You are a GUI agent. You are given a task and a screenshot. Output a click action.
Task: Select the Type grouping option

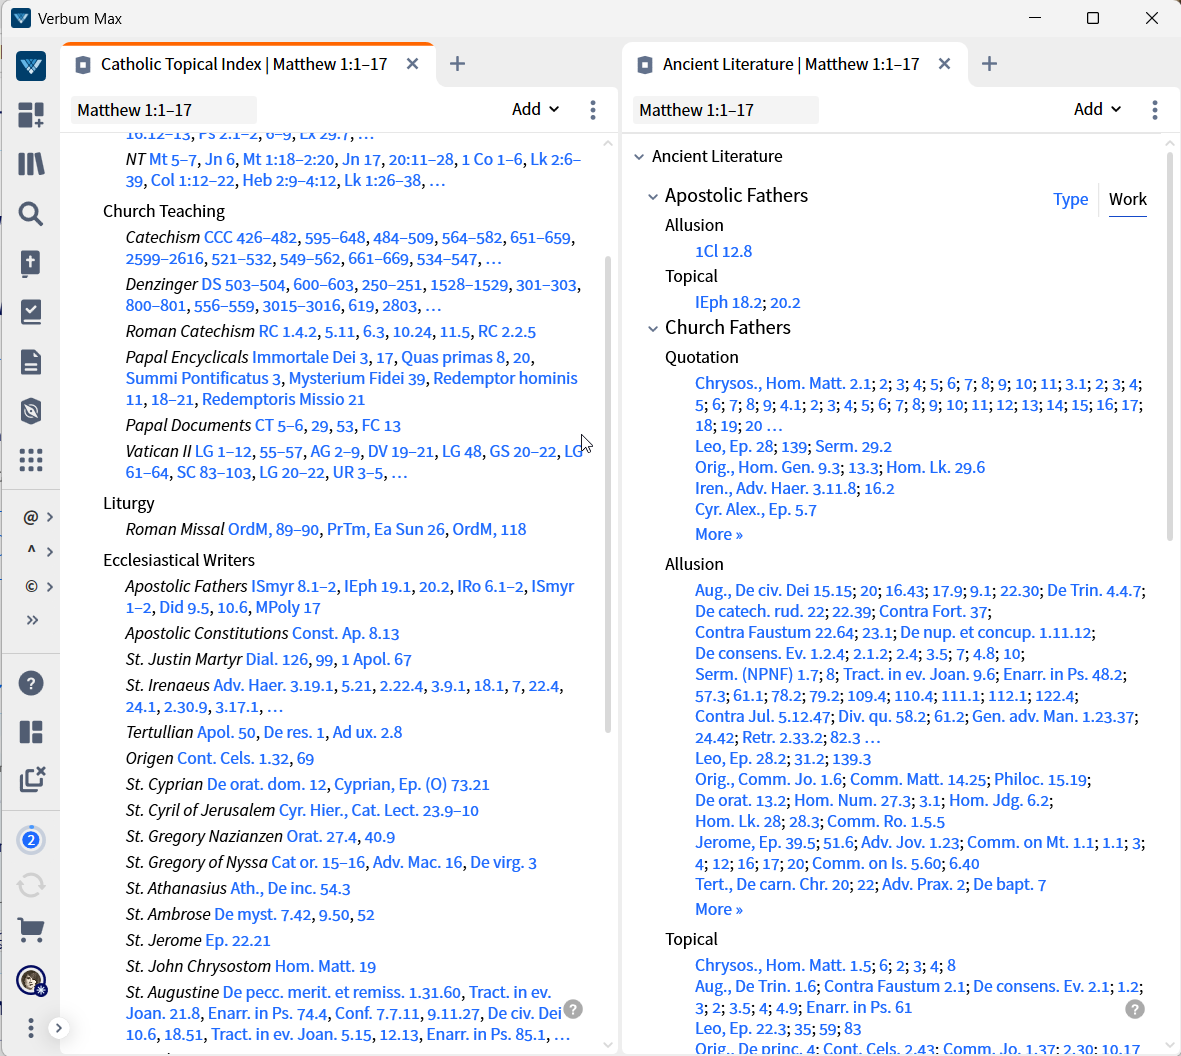(x=1070, y=200)
